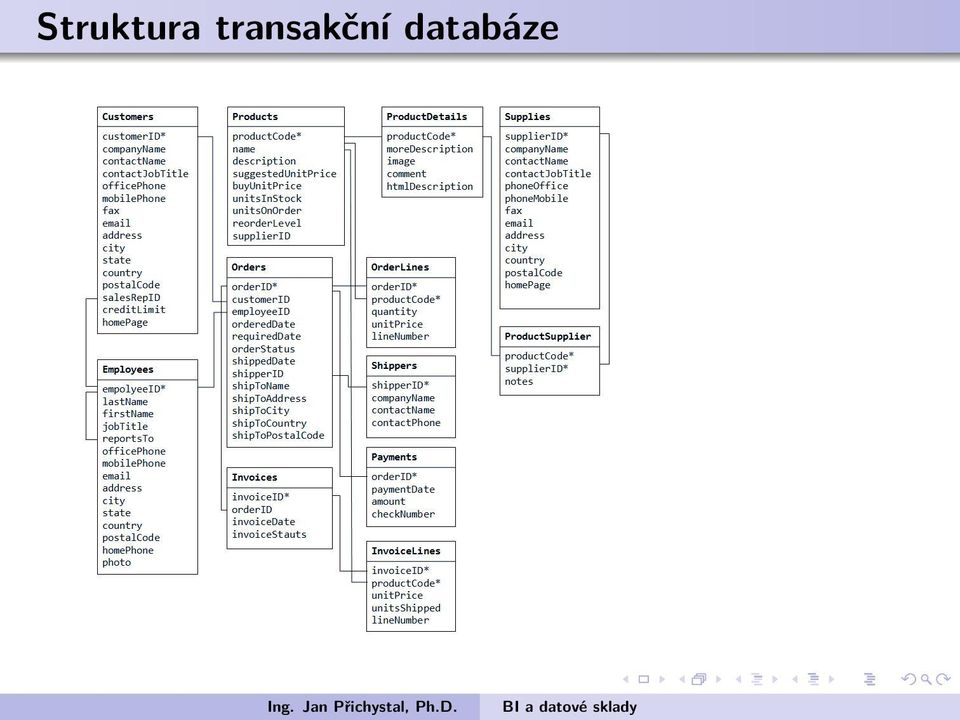Click 'suggestedUnitPrice' in Products
The image size is (960, 720).
284,173
